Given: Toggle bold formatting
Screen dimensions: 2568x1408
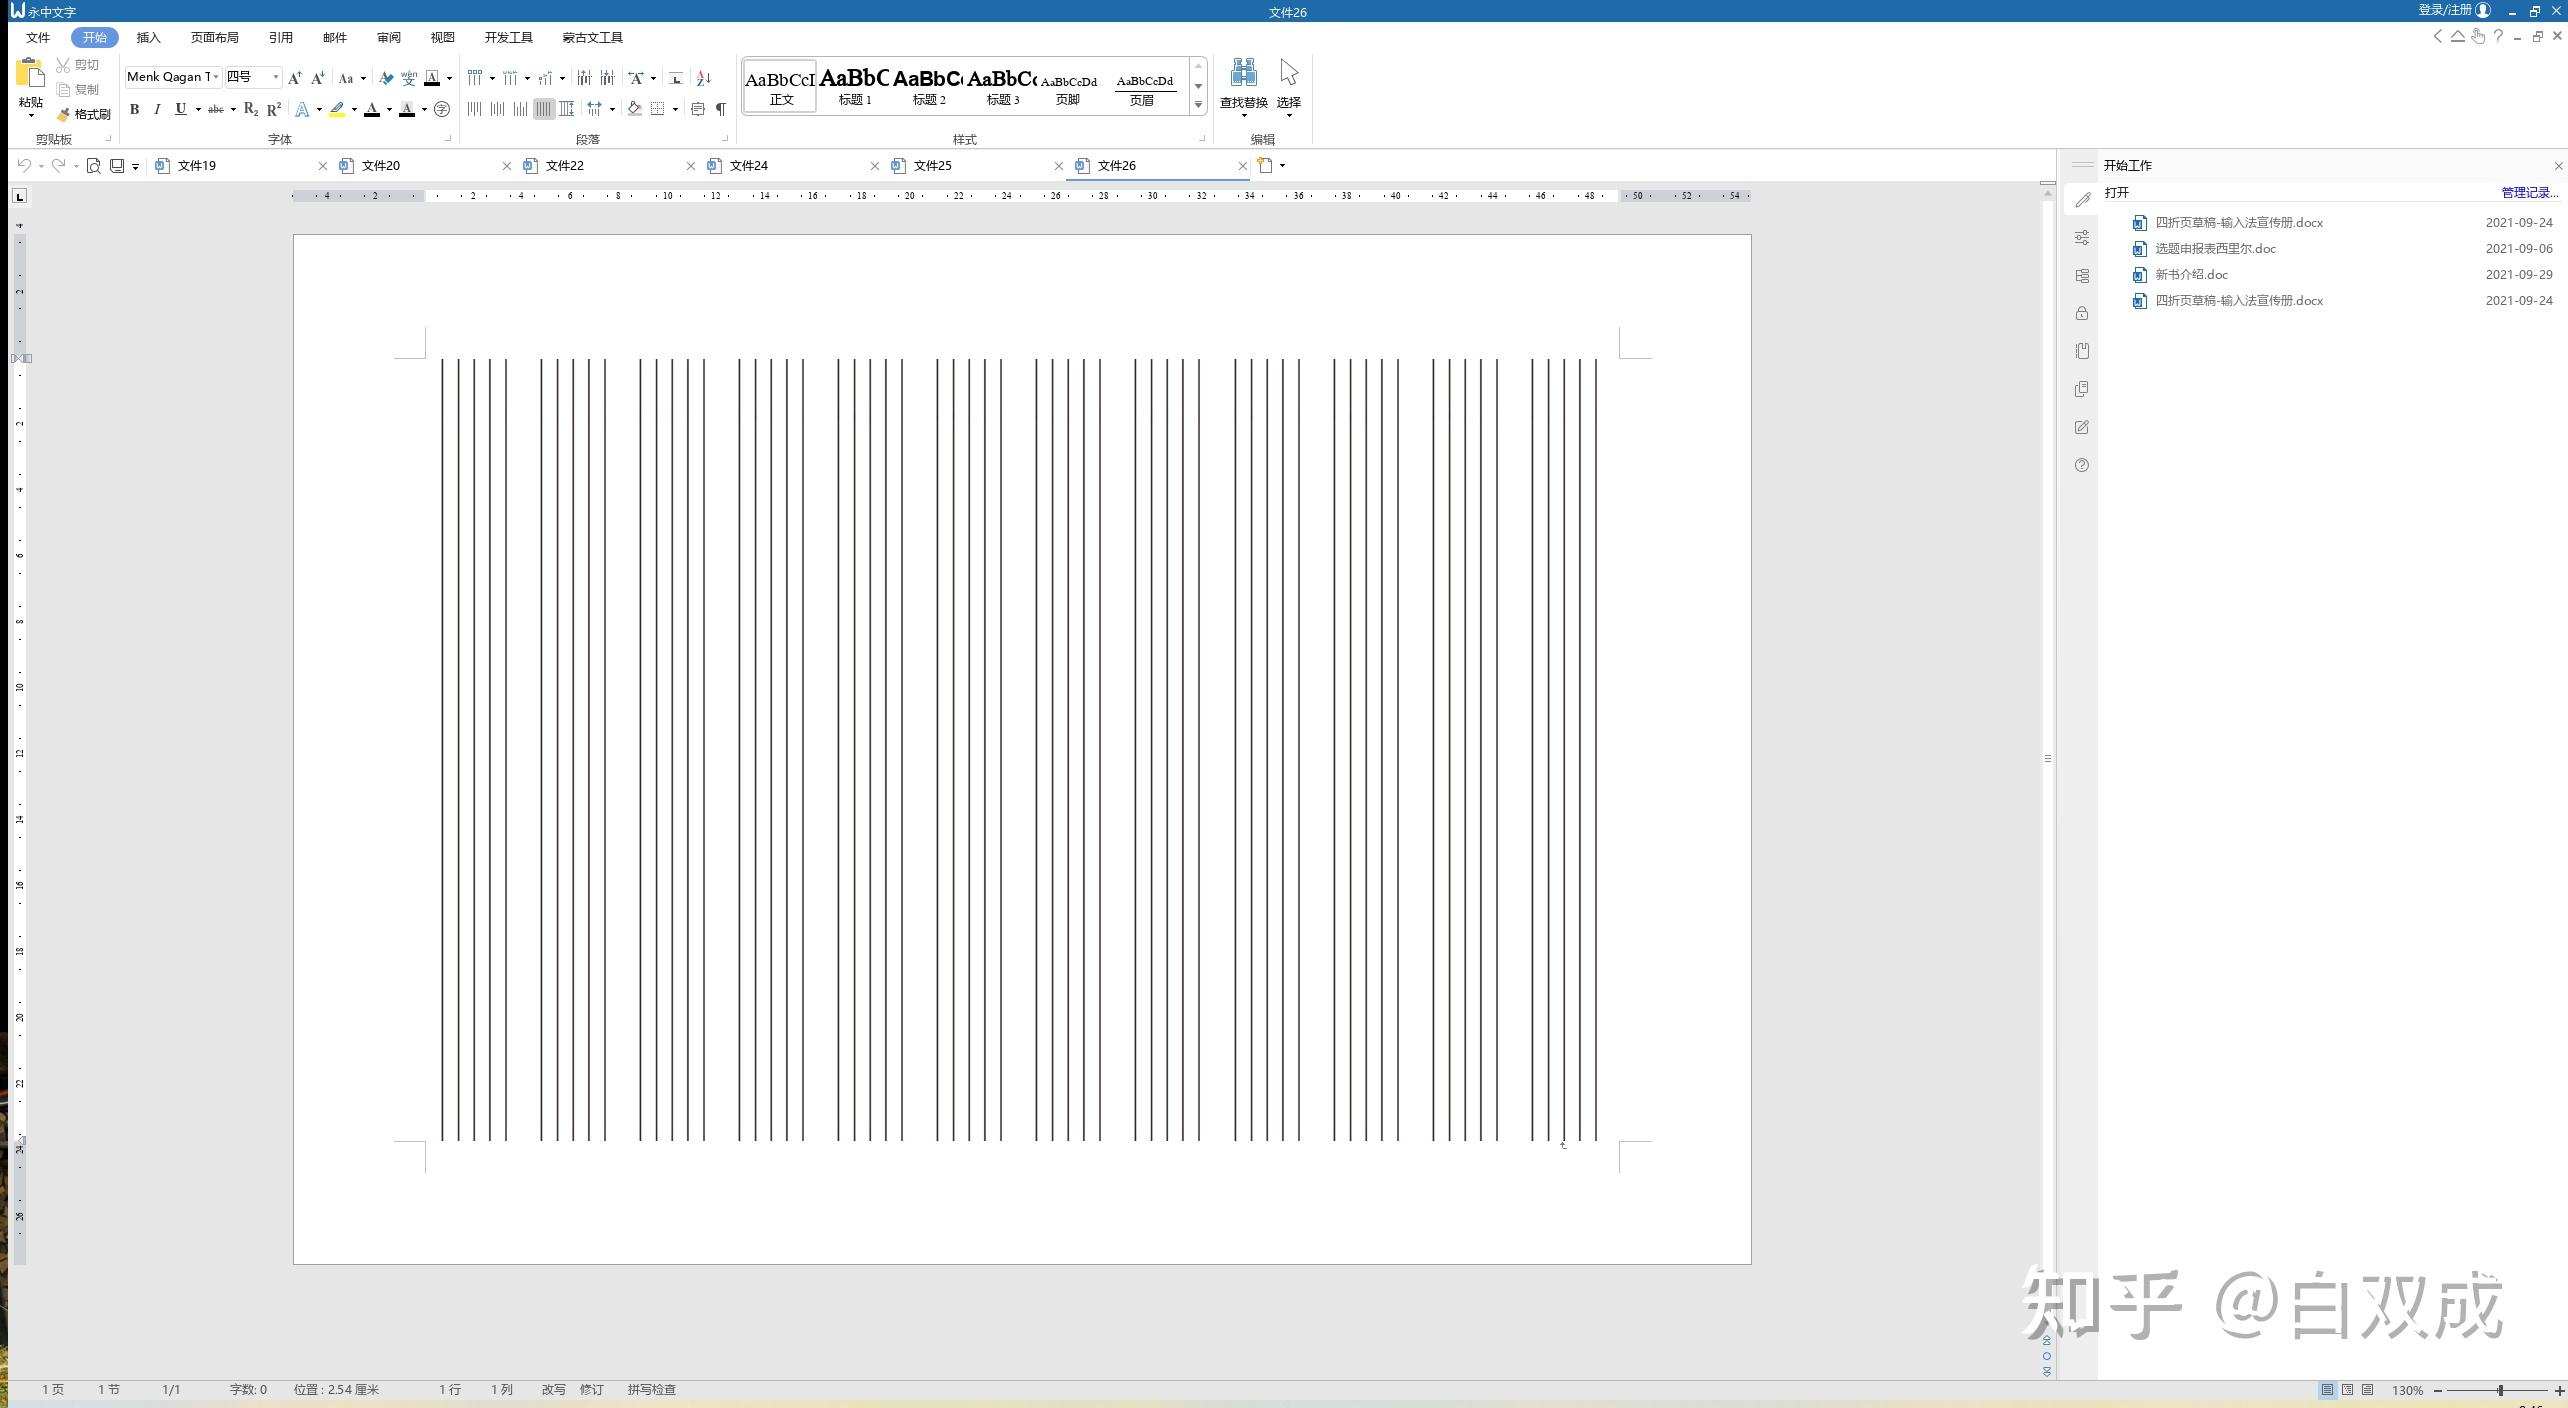Looking at the screenshot, I should (134, 110).
